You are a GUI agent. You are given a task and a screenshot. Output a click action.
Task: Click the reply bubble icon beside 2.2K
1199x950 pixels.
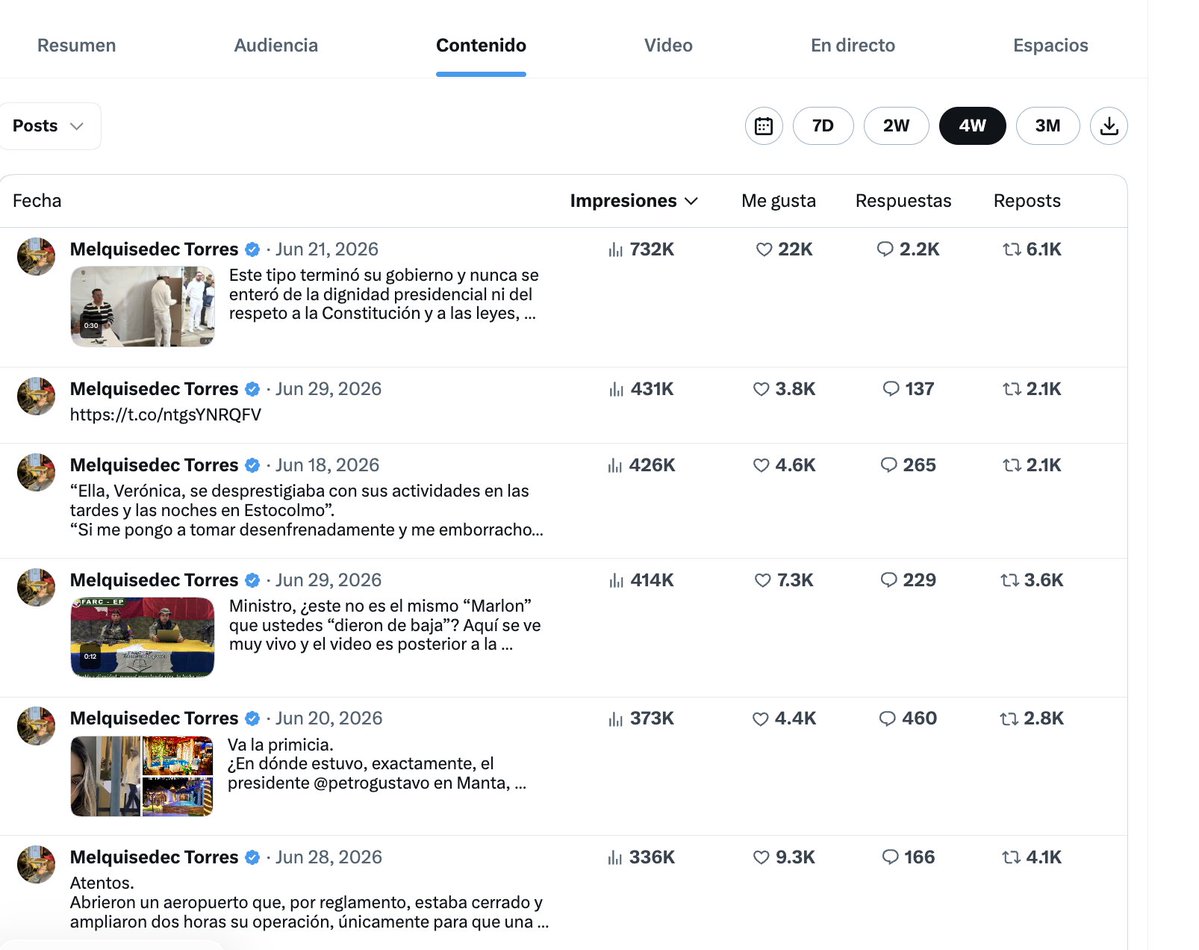(885, 249)
